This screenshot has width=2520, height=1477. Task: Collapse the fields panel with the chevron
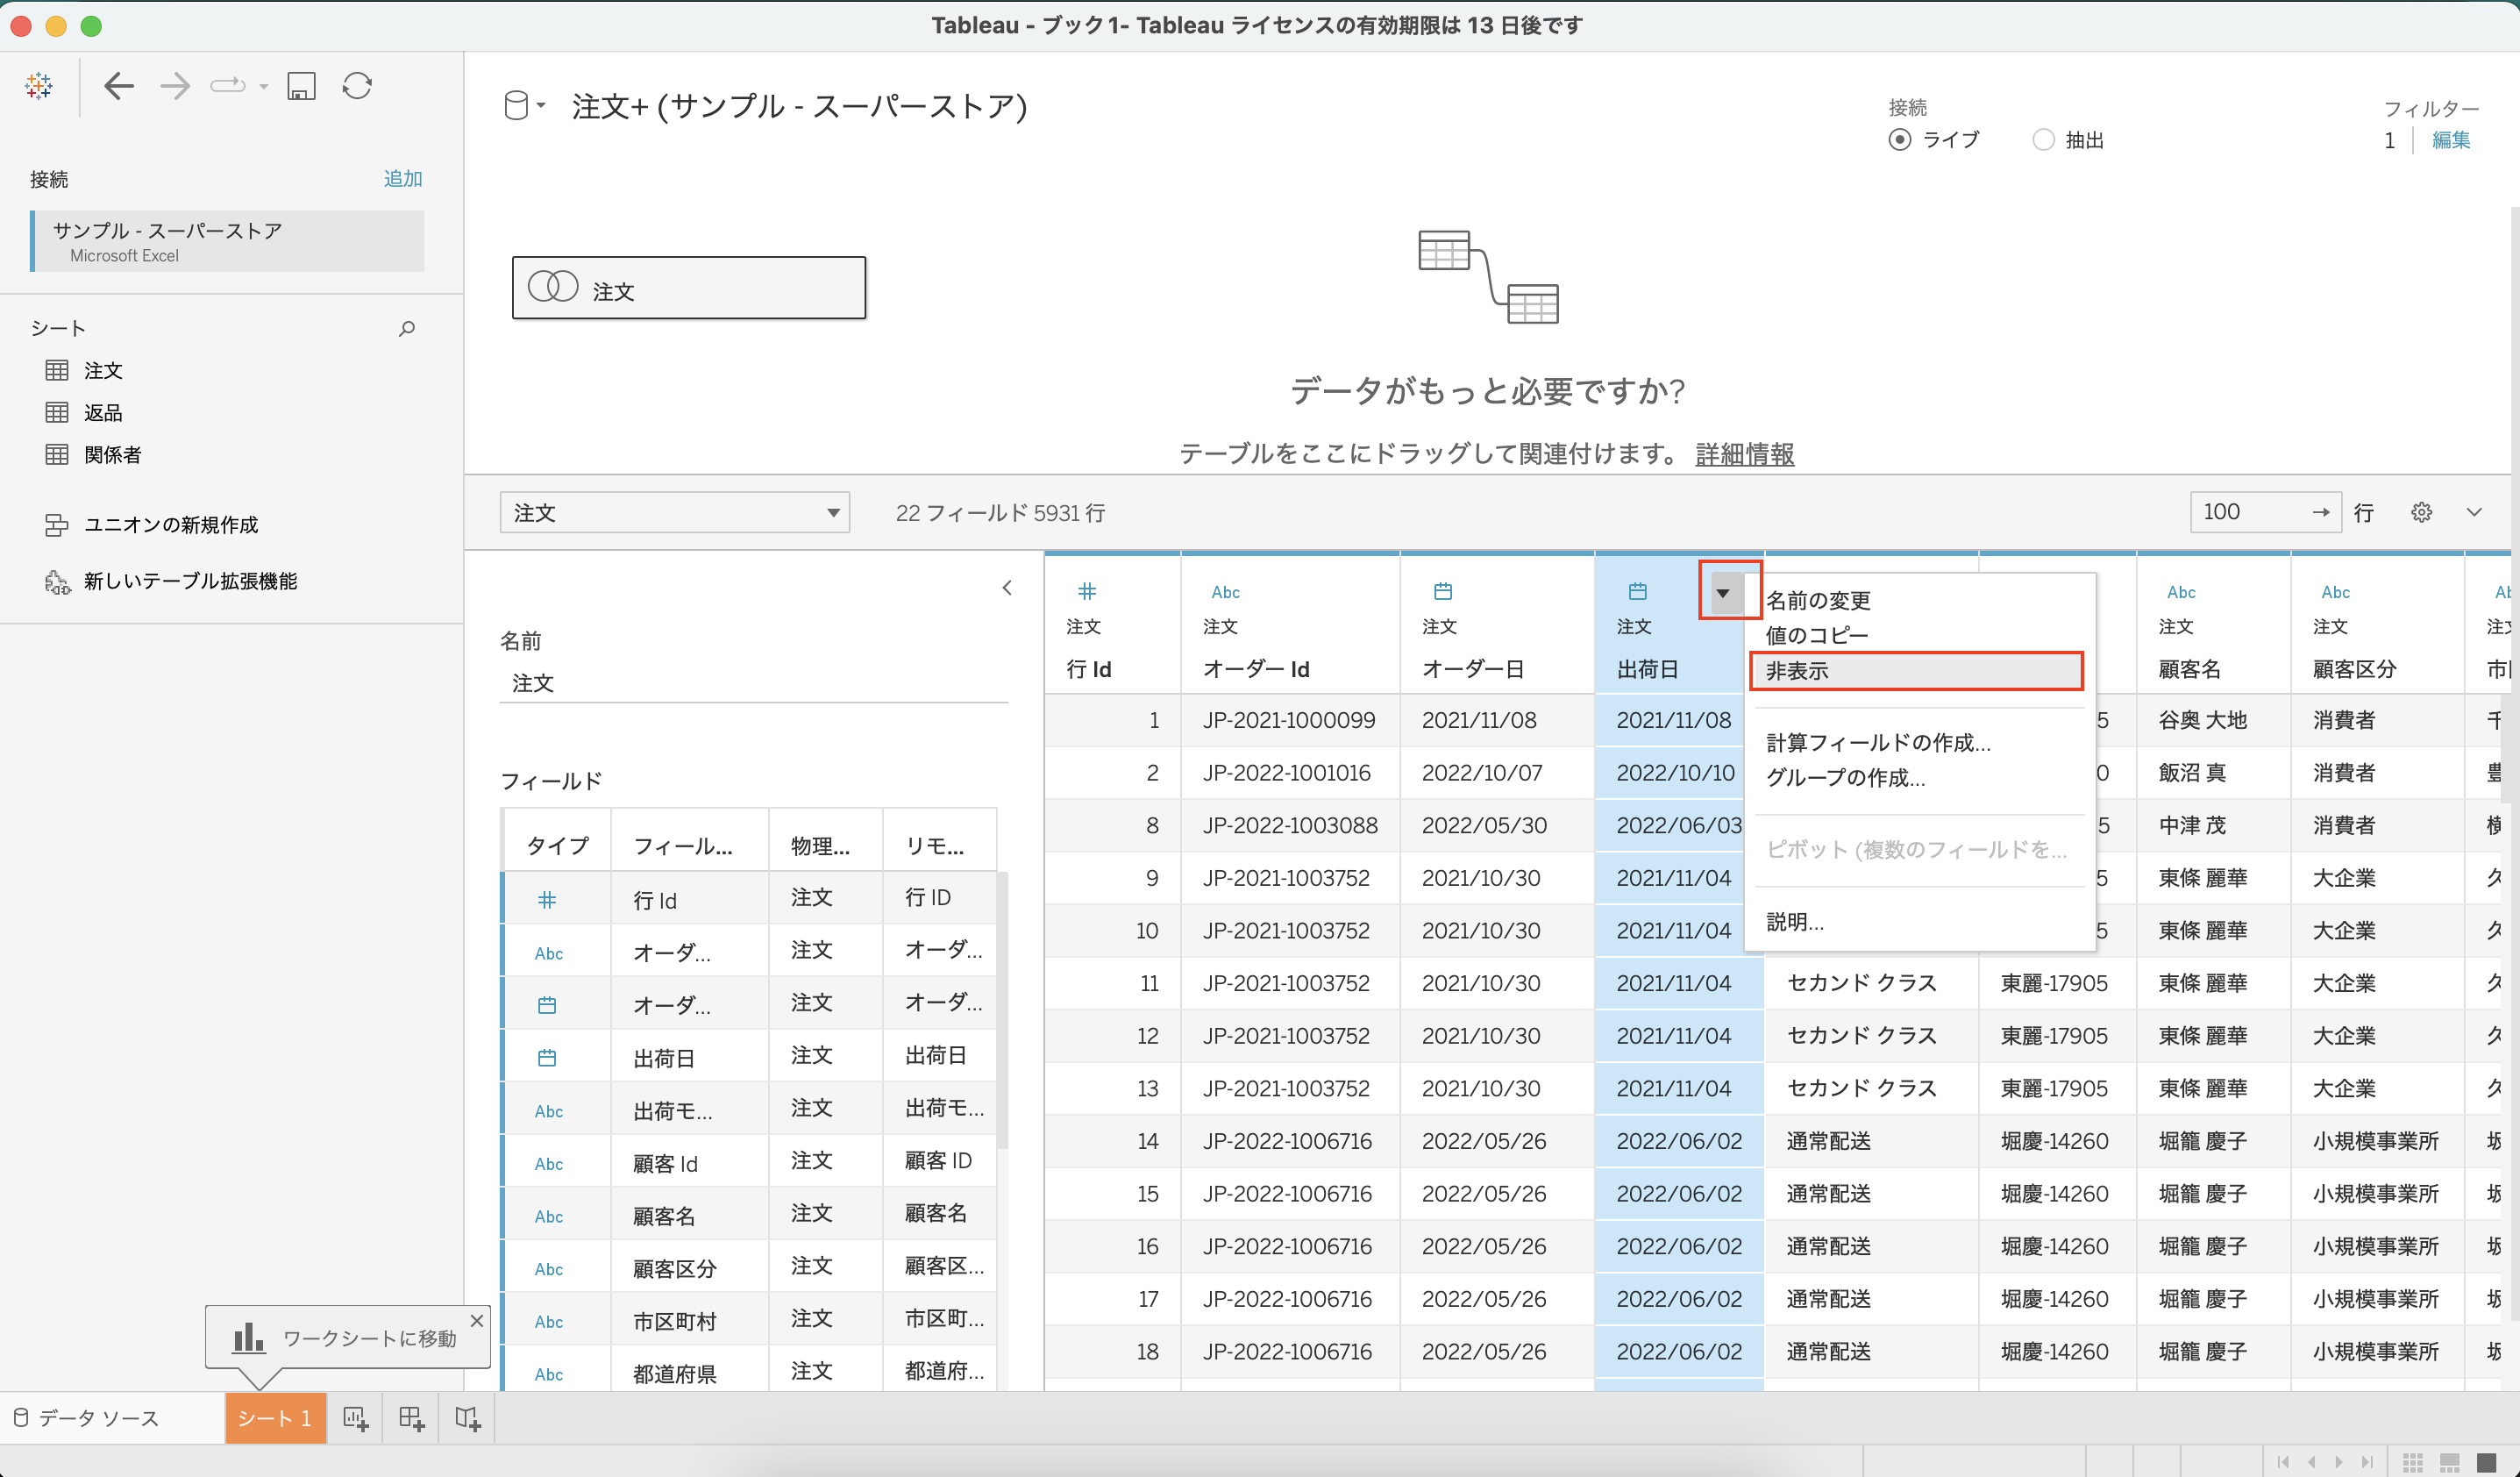click(x=1007, y=587)
